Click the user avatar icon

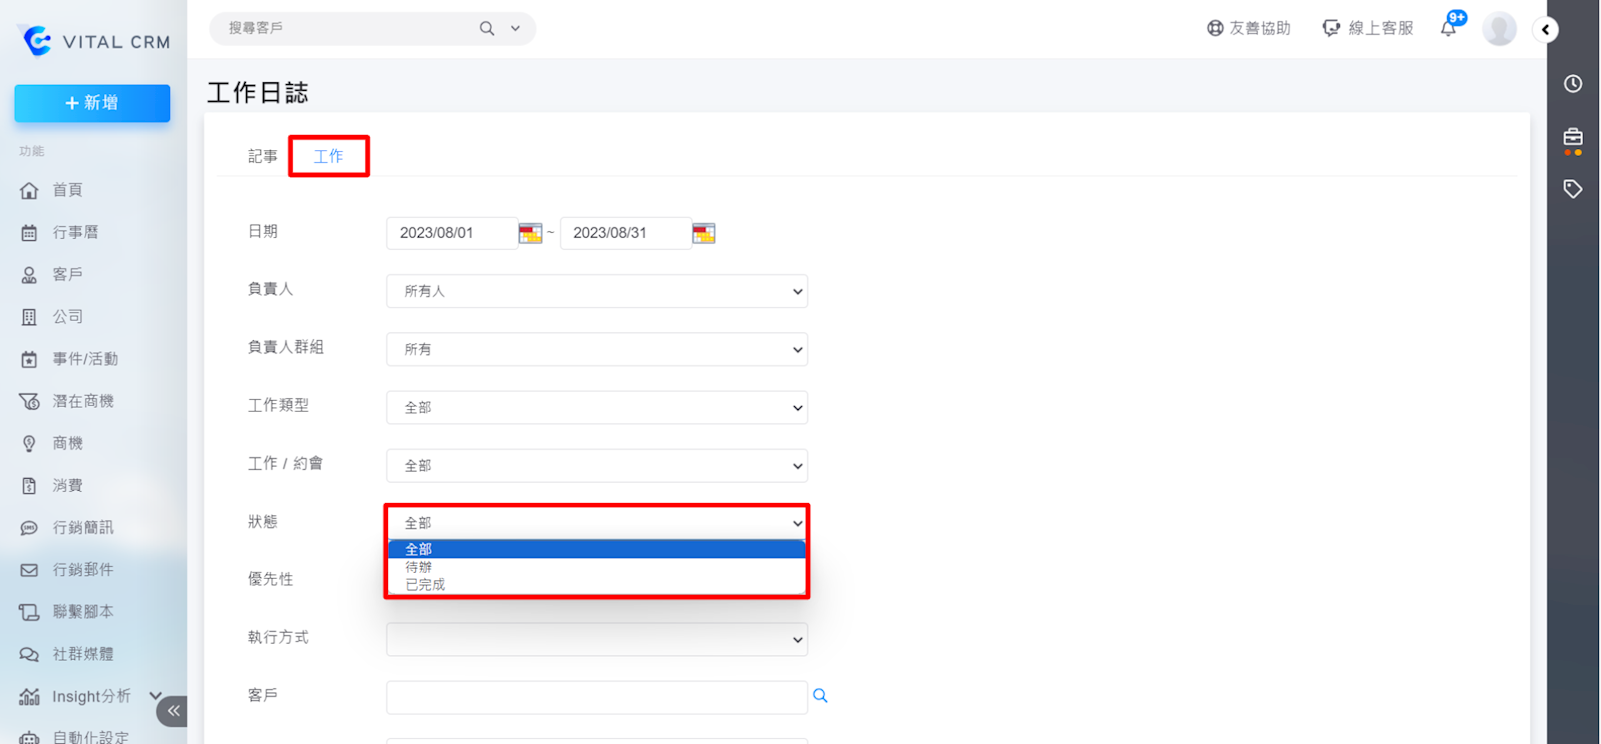pyautogui.click(x=1499, y=29)
